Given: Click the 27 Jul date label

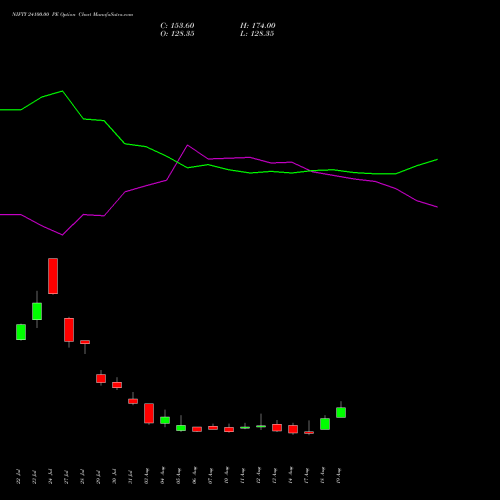Looking at the screenshot, I should click(x=66, y=477).
